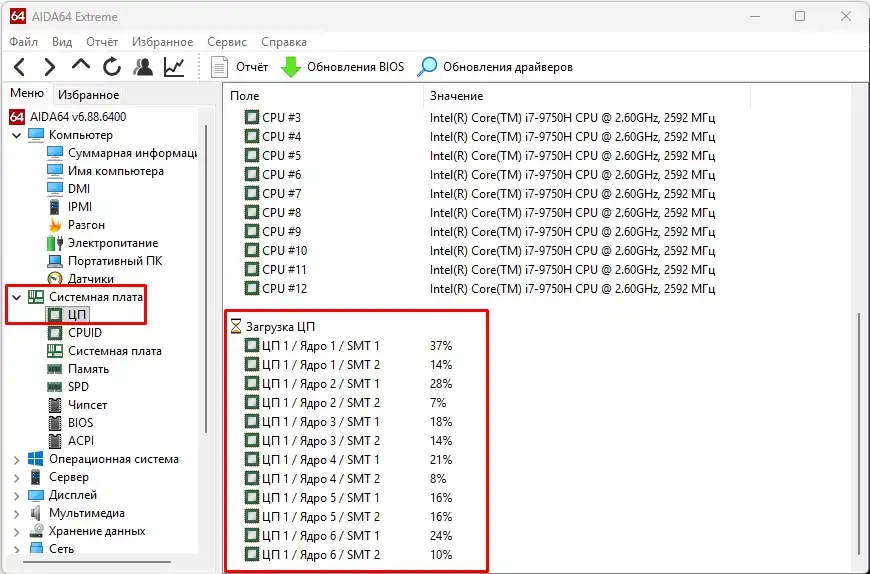This screenshot has height=574, width=870.
Task: Select the CPU #3 row
Action: tap(479, 118)
